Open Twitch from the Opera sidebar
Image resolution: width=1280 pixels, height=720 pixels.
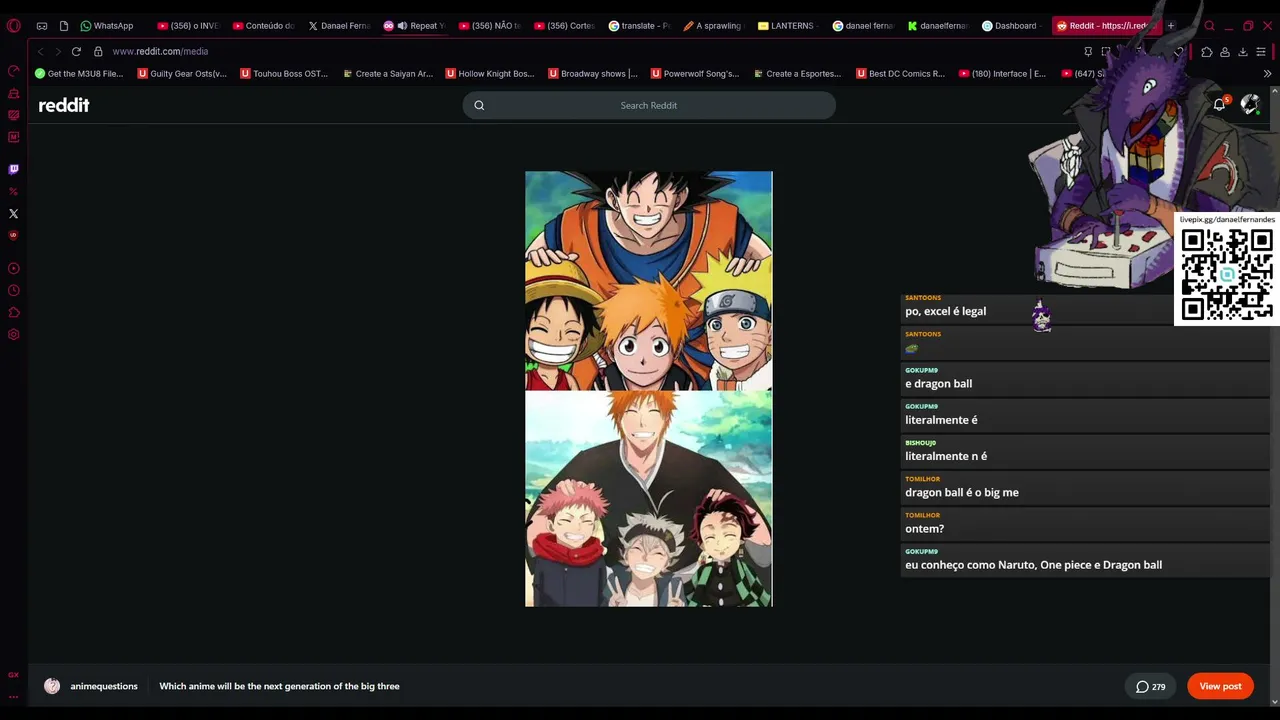[13, 169]
